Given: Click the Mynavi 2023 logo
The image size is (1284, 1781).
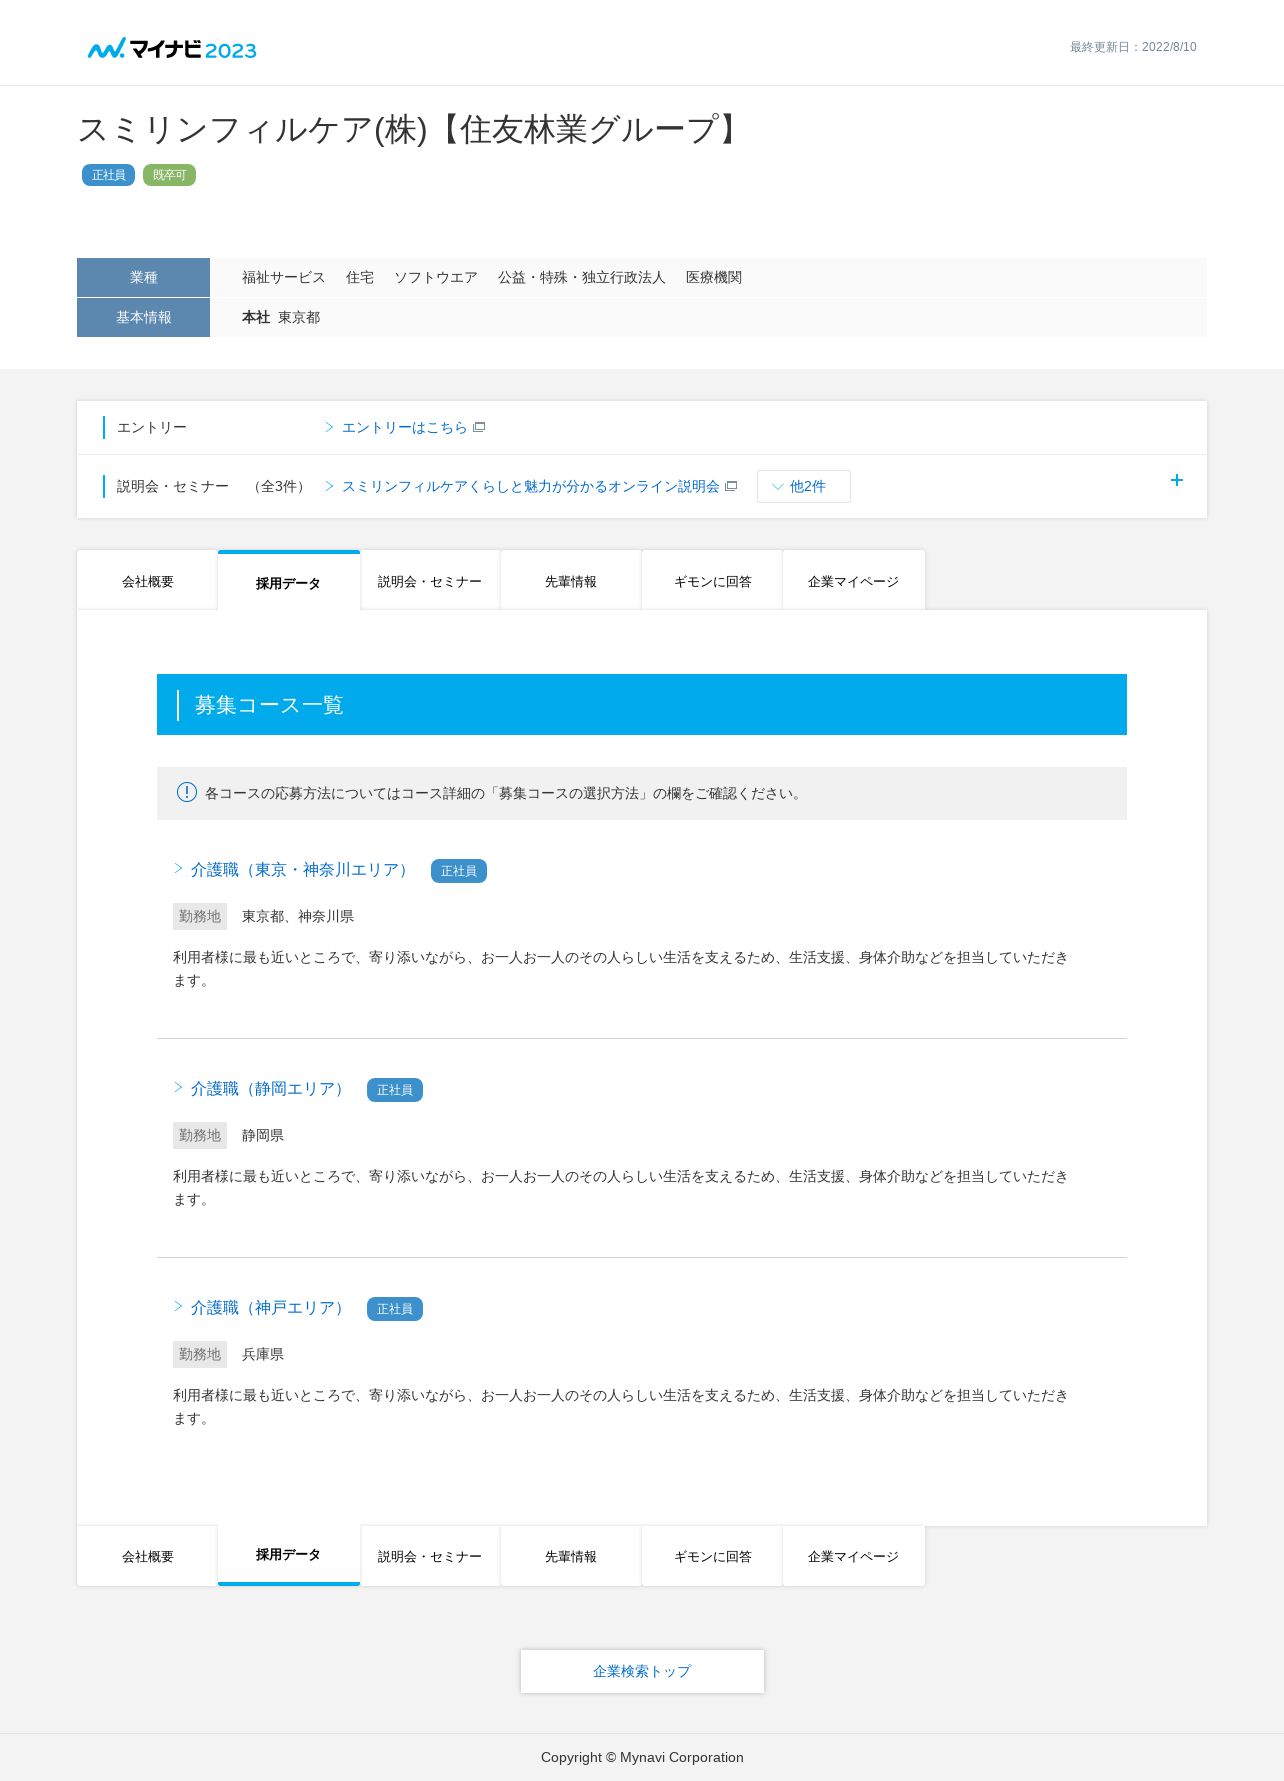Looking at the screenshot, I should coord(172,49).
